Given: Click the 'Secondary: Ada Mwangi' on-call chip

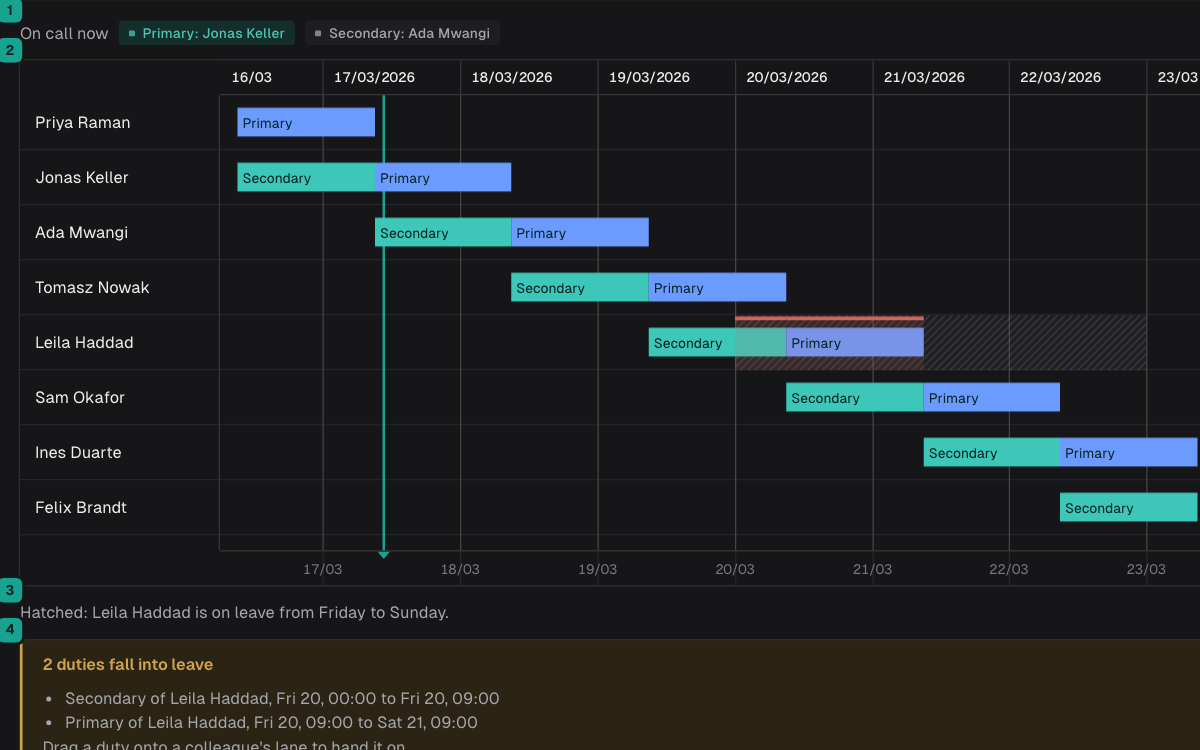Looking at the screenshot, I should (x=402, y=33).
